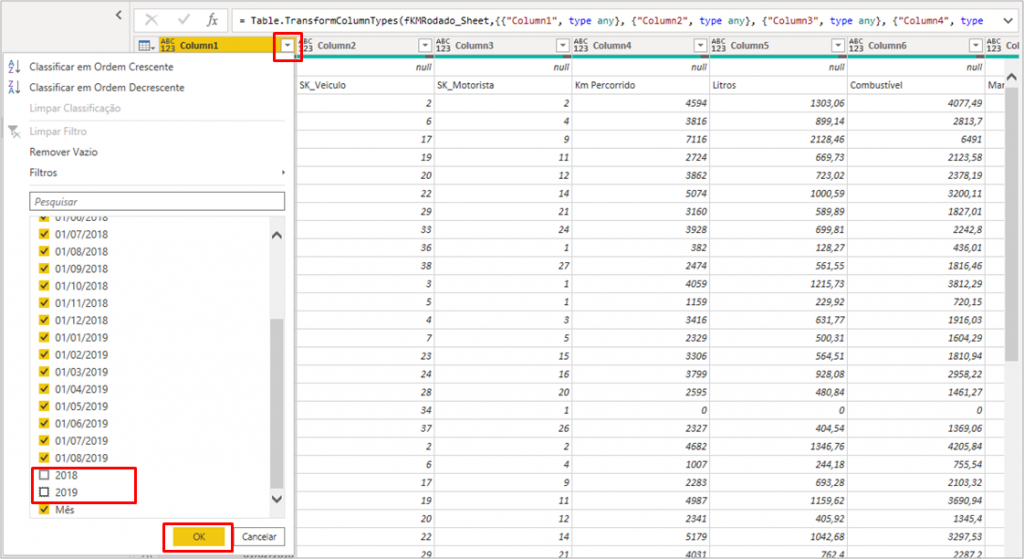
Task: Choose Classificar em Ordem Decrescente
Action: point(107,88)
